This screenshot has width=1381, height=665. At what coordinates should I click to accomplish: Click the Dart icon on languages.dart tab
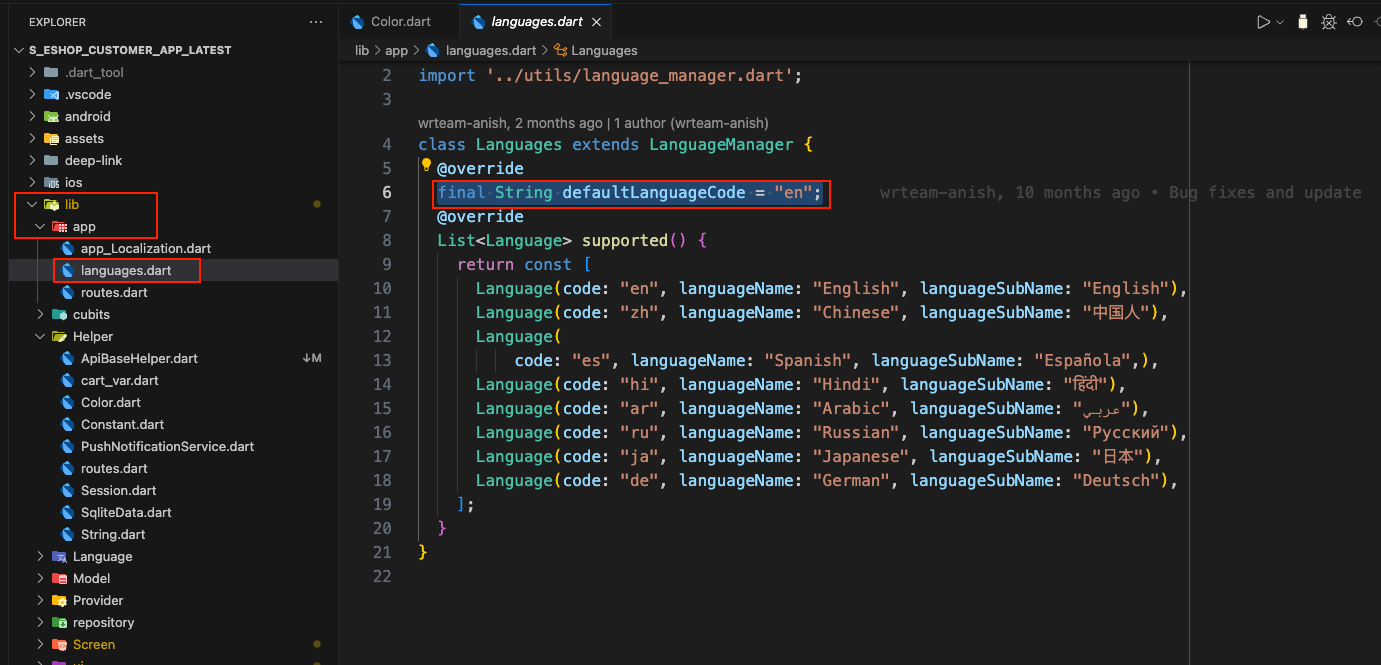479,22
